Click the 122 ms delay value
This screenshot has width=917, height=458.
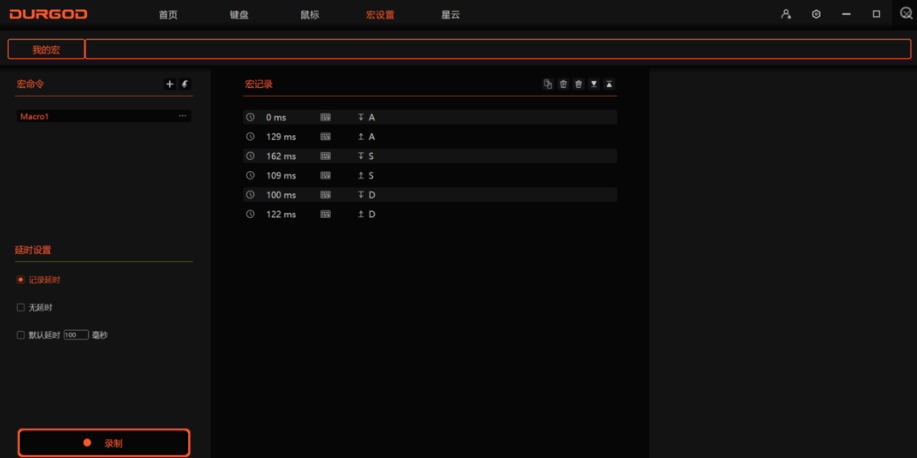[281, 214]
